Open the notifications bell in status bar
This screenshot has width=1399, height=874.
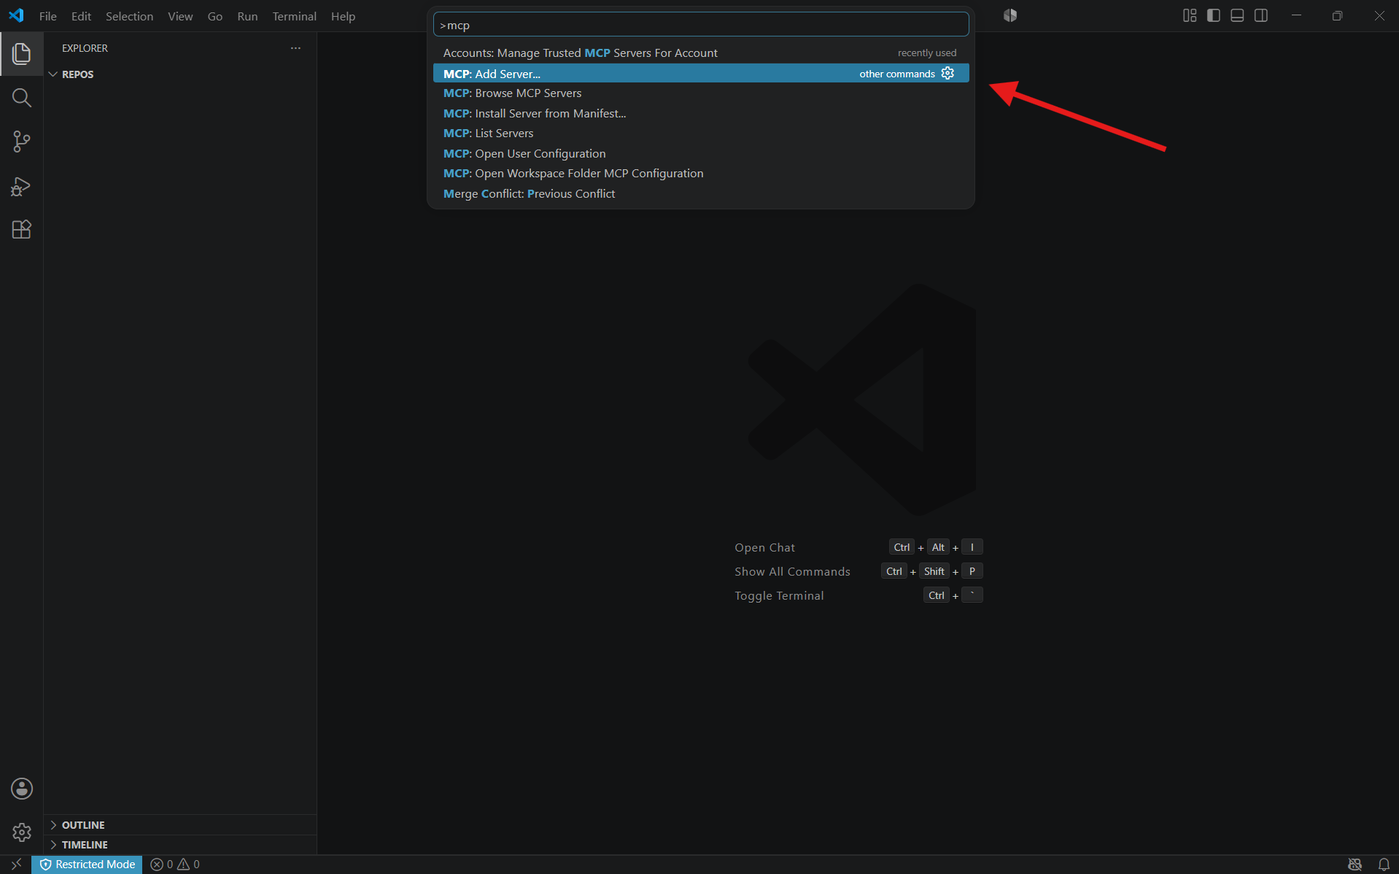click(x=1384, y=864)
